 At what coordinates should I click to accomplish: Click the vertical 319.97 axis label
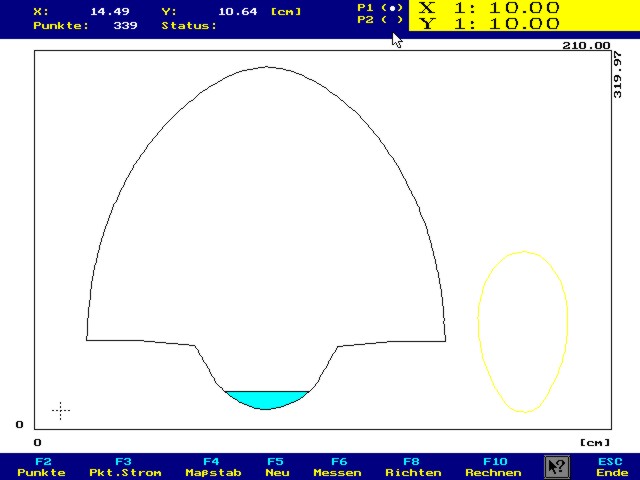(x=618, y=75)
